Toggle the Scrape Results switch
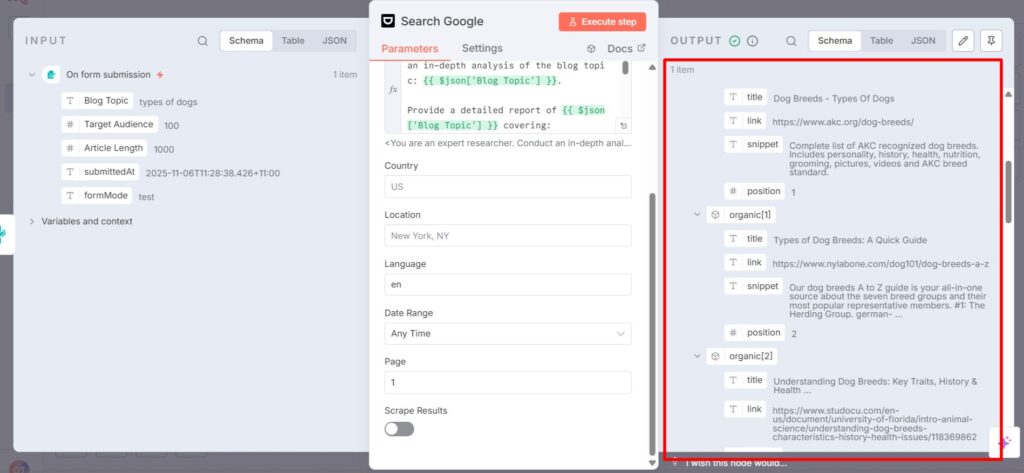The height and width of the screenshot is (473, 1024). point(399,429)
